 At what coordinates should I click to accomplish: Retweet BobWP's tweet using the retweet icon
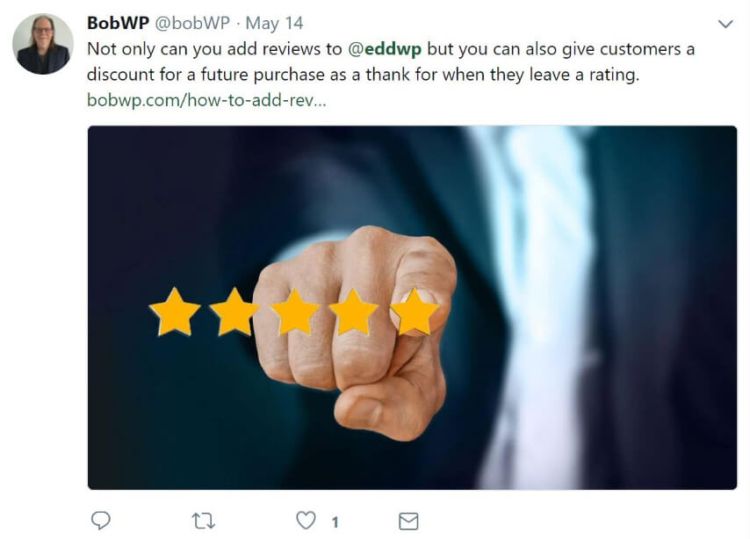pyautogui.click(x=203, y=521)
